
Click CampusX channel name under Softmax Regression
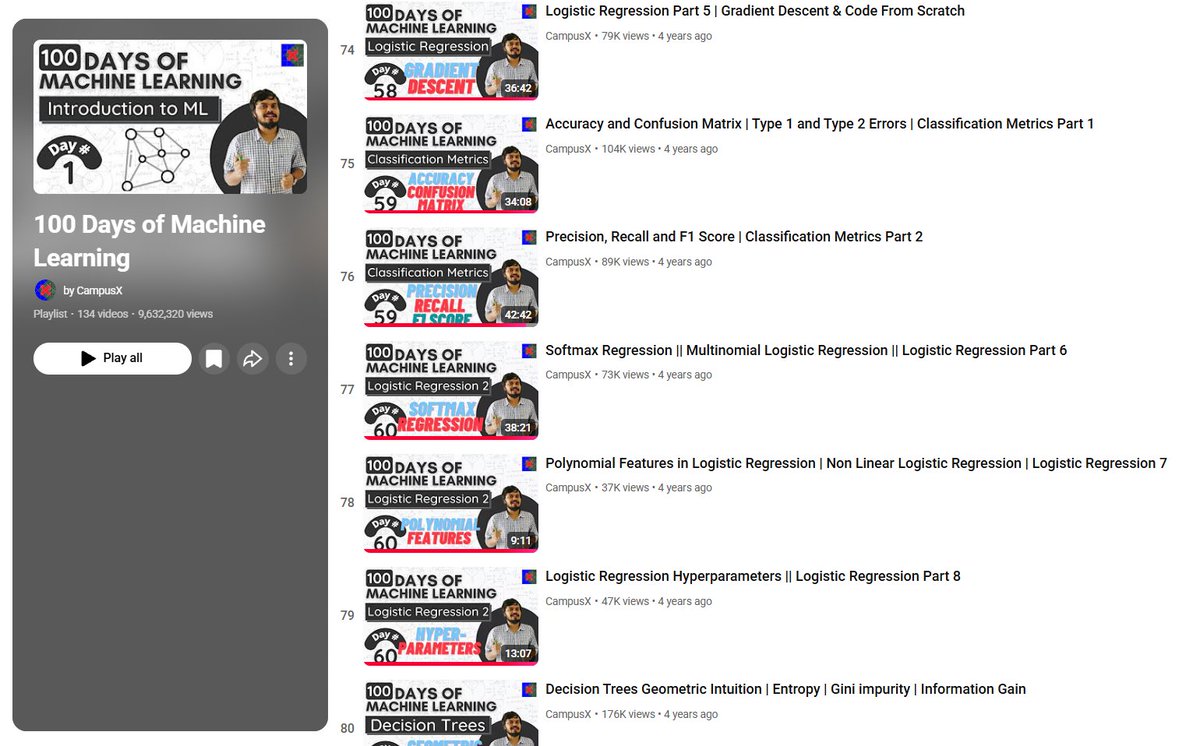(x=568, y=375)
